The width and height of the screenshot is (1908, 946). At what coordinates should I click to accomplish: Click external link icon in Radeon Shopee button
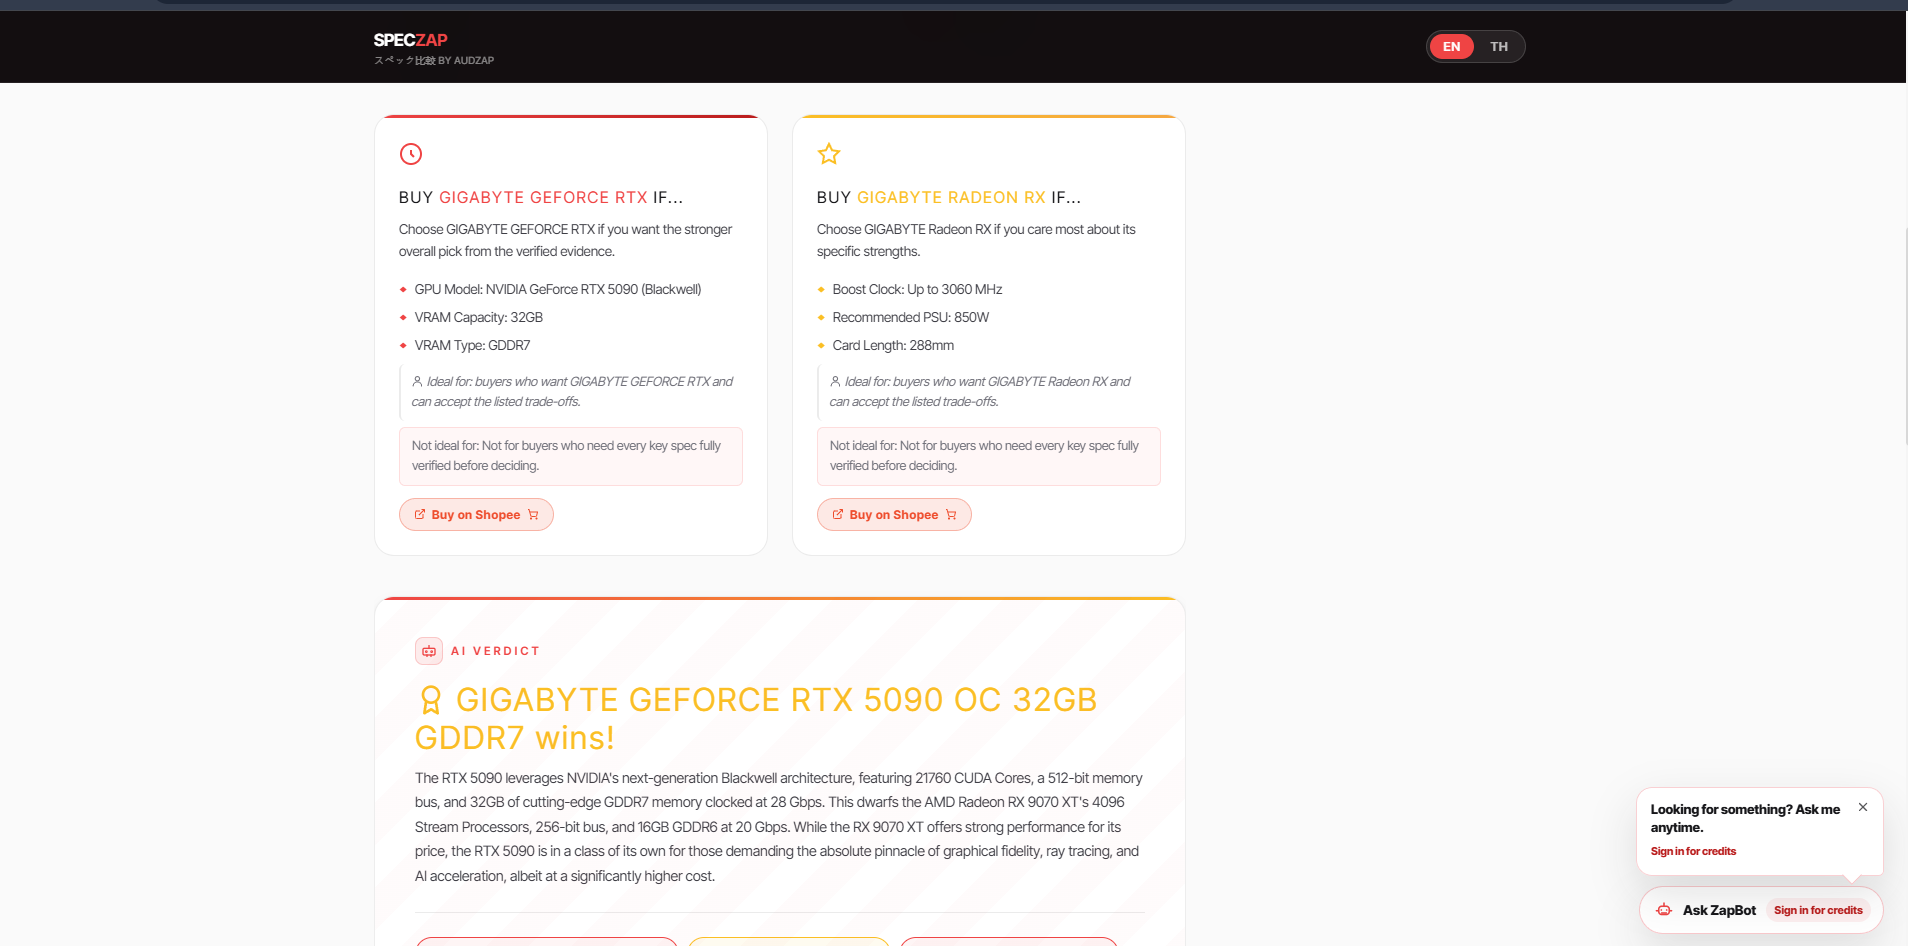[x=838, y=514]
